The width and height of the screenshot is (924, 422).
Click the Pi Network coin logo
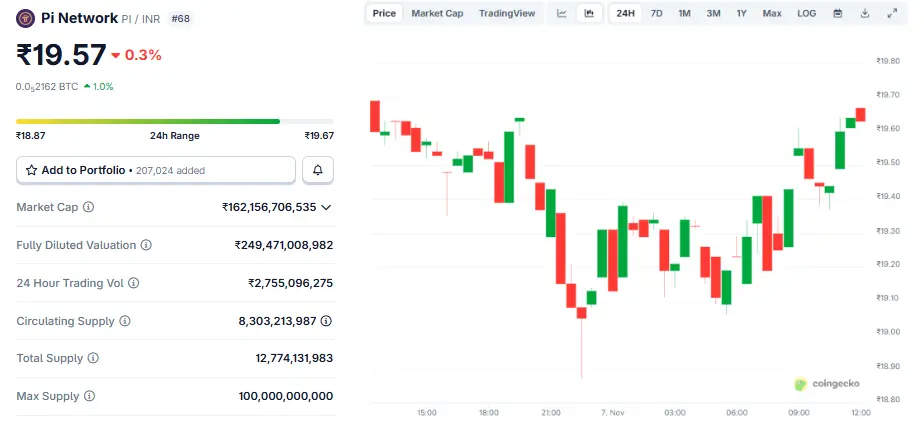25,18
